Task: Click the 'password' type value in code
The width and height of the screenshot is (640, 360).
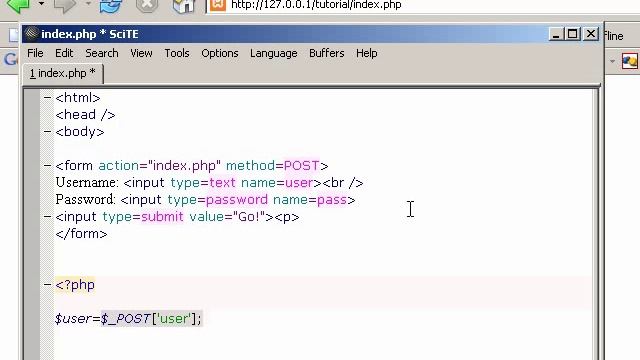Action: point(237,200)
